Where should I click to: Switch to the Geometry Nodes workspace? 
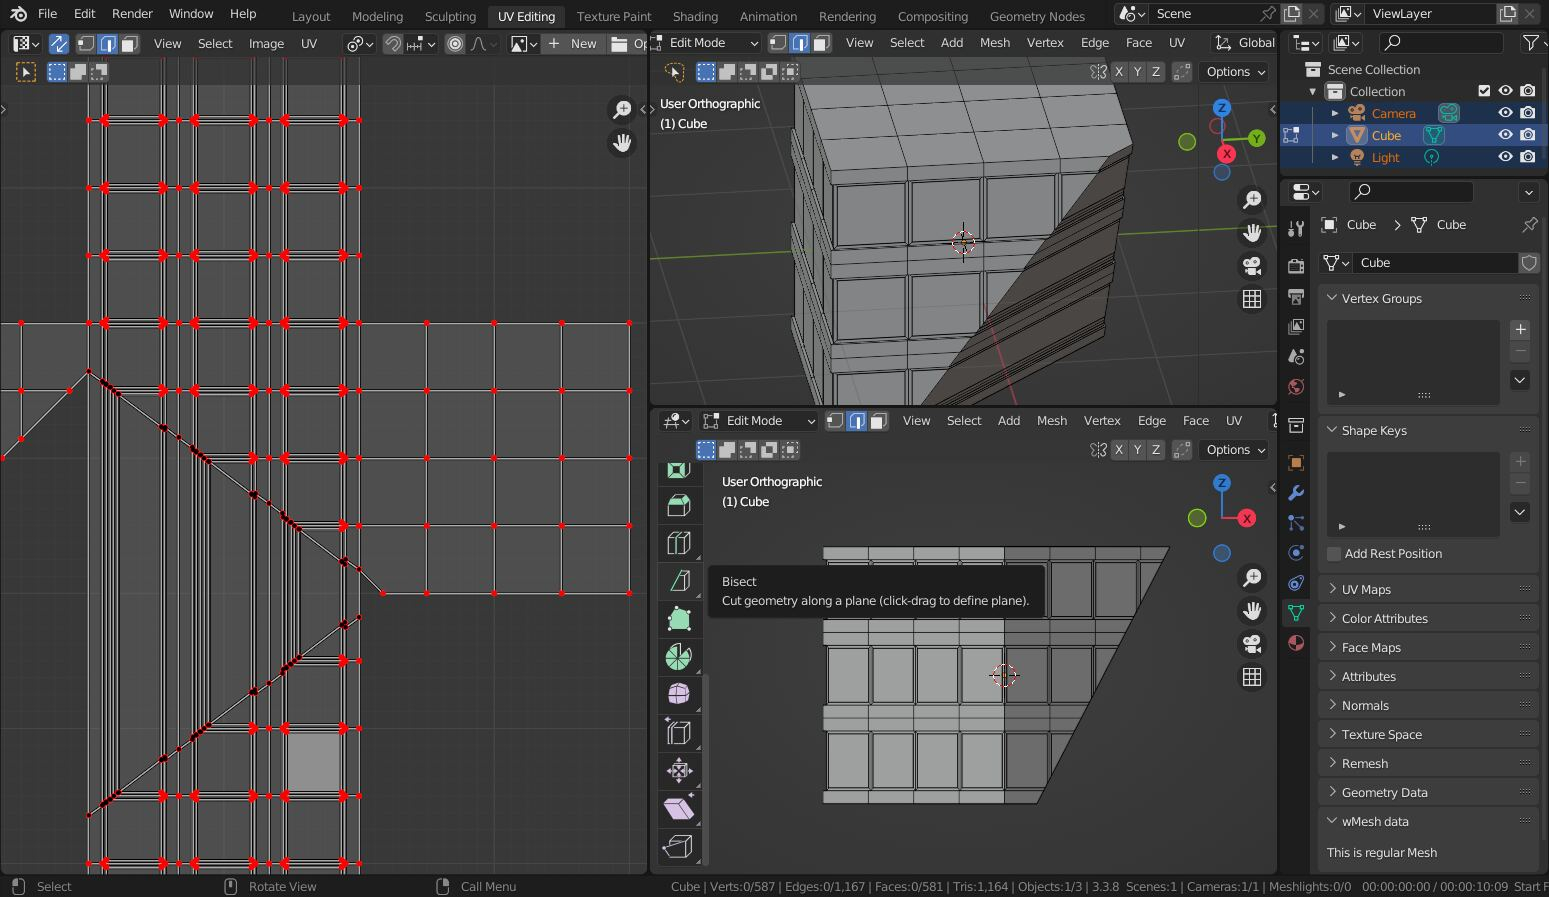tap(1037, 16)
